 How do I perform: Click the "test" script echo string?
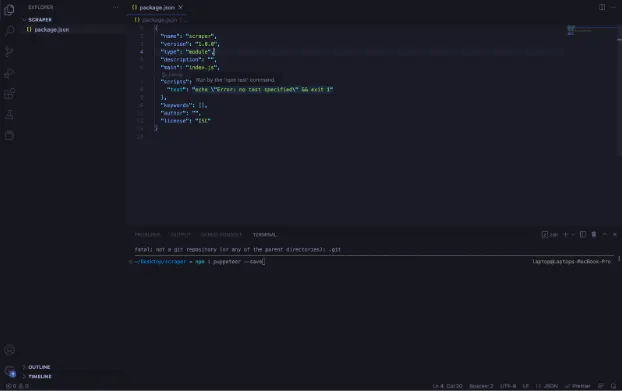coord(262,90)
